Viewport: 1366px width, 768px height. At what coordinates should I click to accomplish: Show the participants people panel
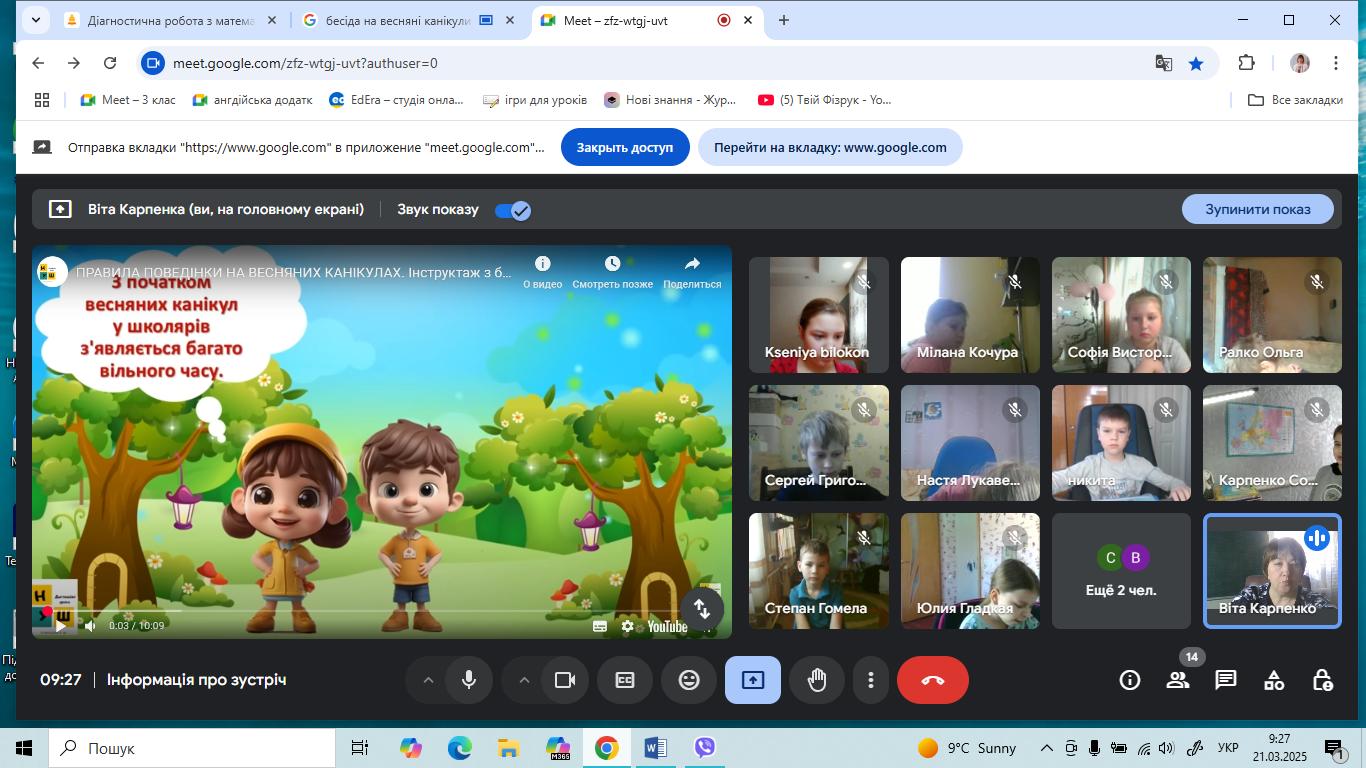coord(1178,680)
